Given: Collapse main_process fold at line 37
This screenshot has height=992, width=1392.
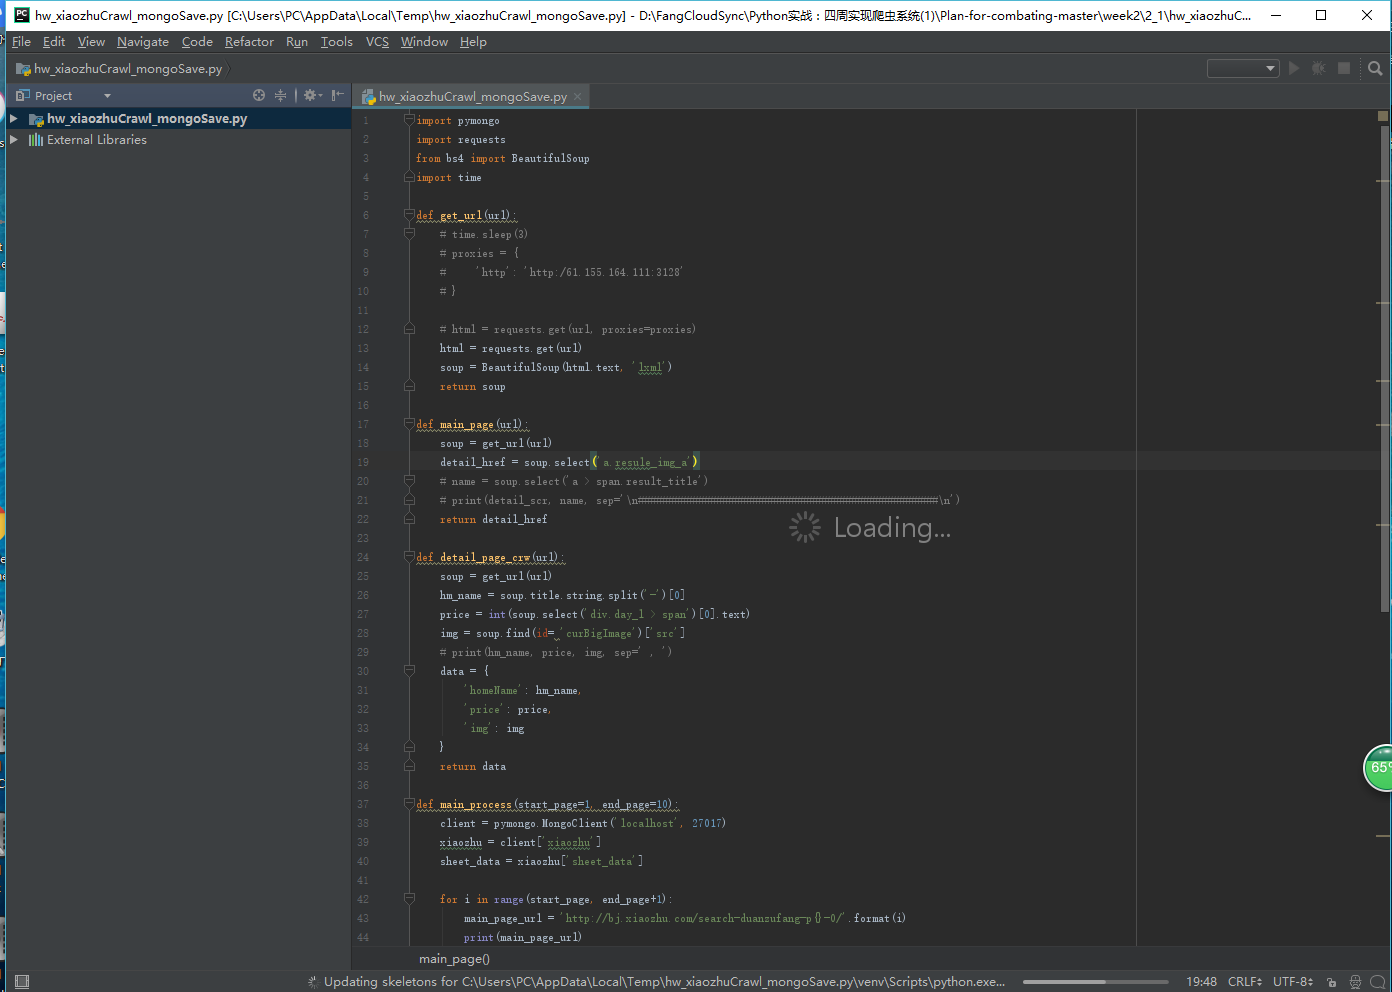Looking at the screenshot, I should click(x=409, y=804).
